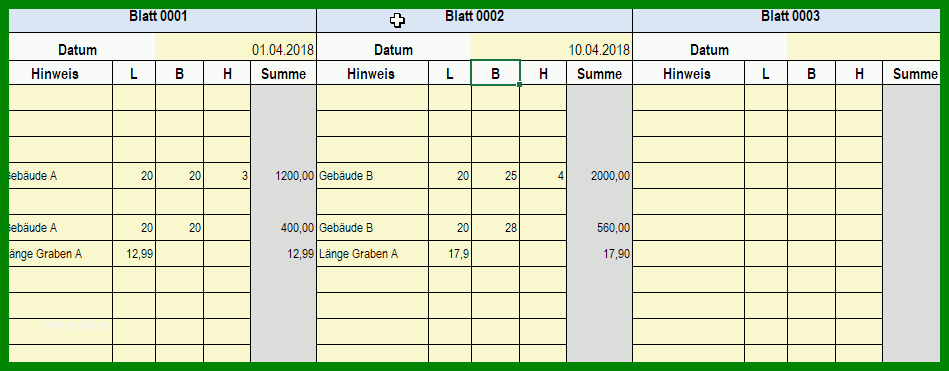Click the Summe value 400,00 cell
This screenshot has height=371, width=949.
283,228
